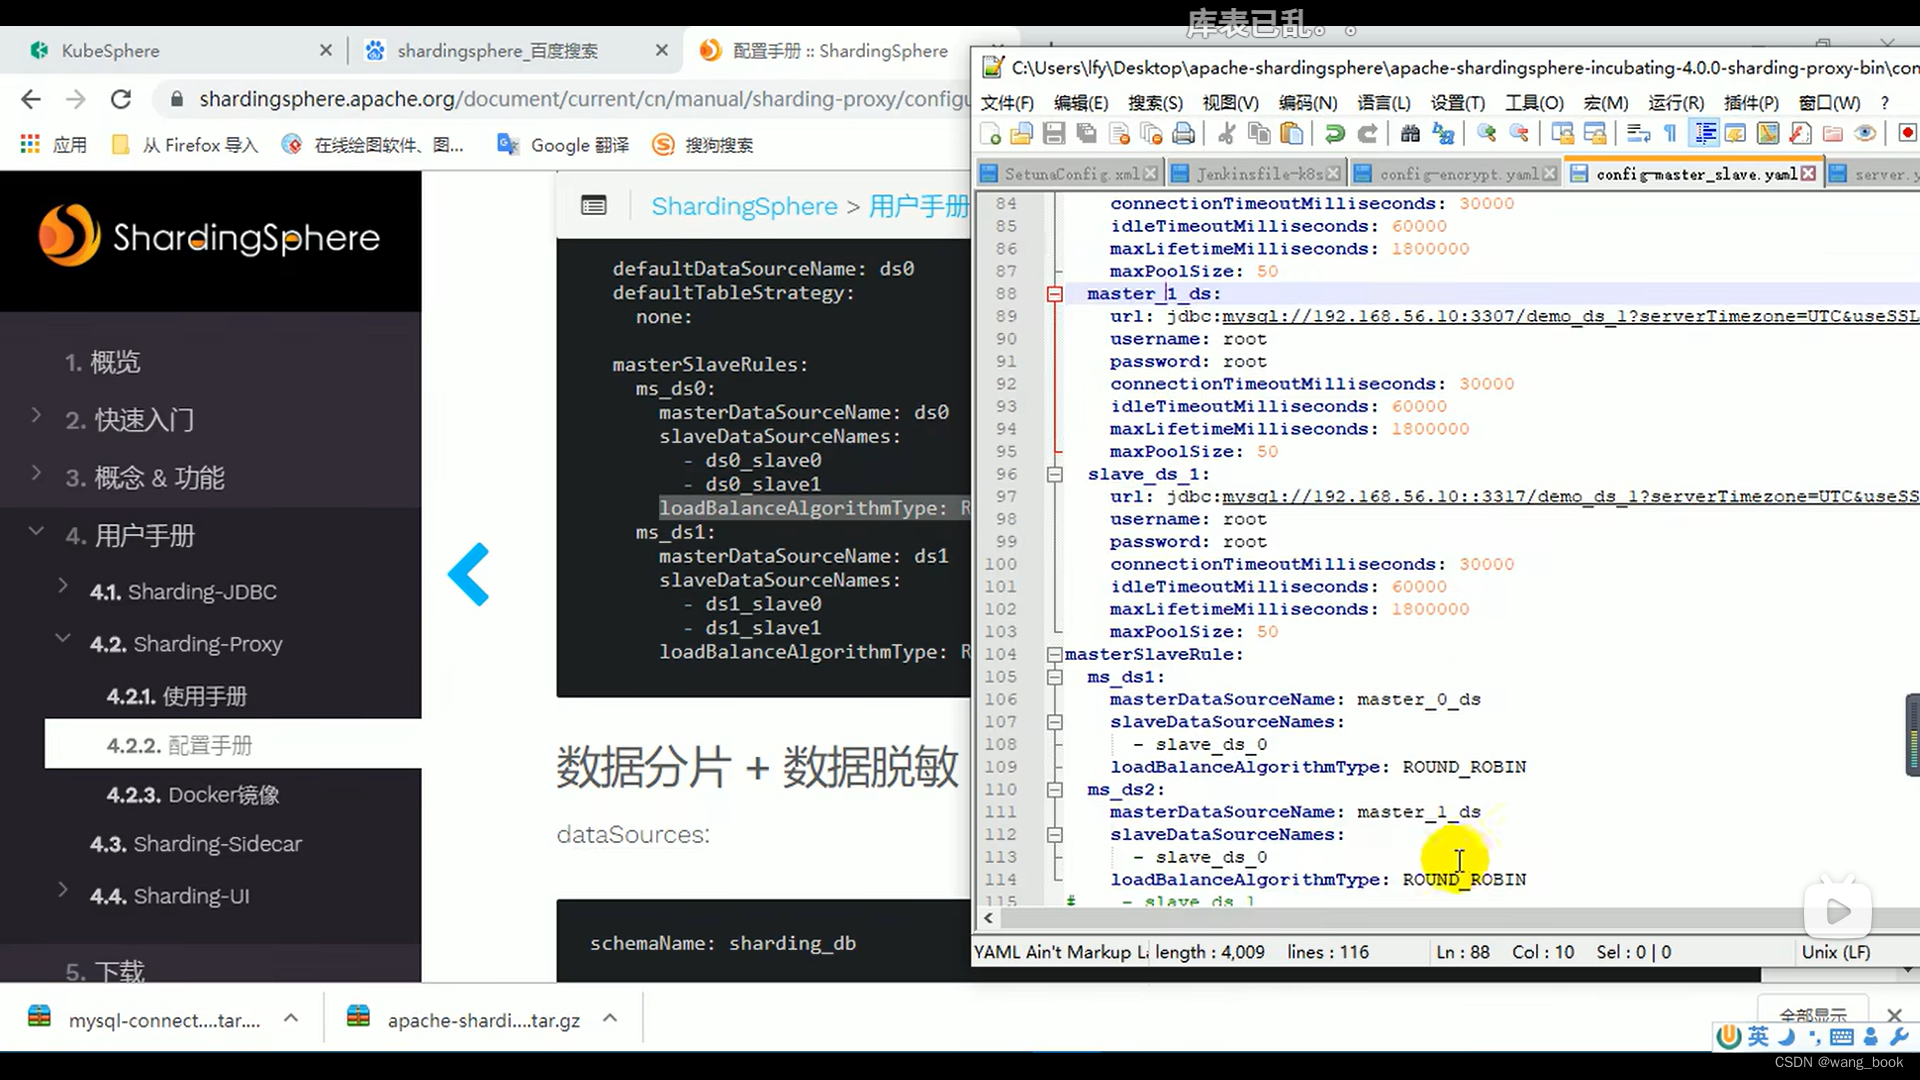
Task: Reload the browser page
Action: click(121, 99)
